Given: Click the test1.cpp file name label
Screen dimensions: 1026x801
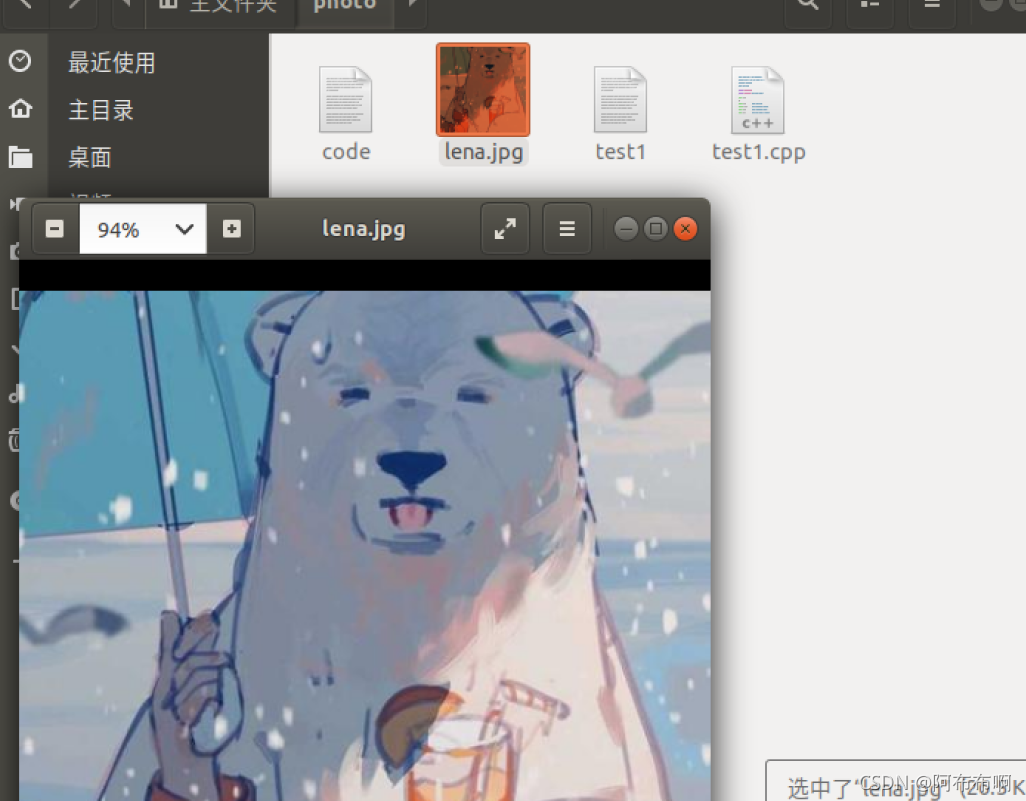Looking at the screenshot, I should (758, 152).
